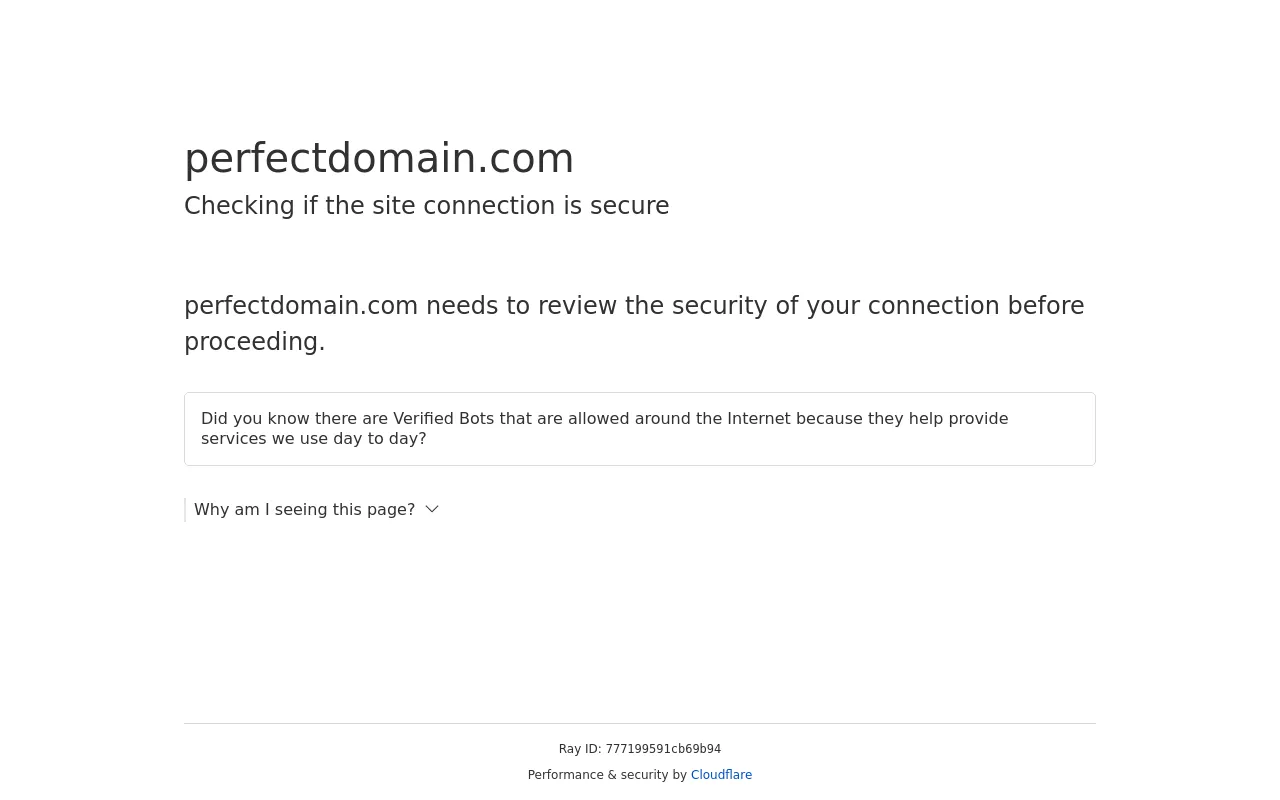The height and width of the screenshot is (800, 1280).
Task: Click "Checking if the site connection is secure" subheading
Action: coord(427,206)
